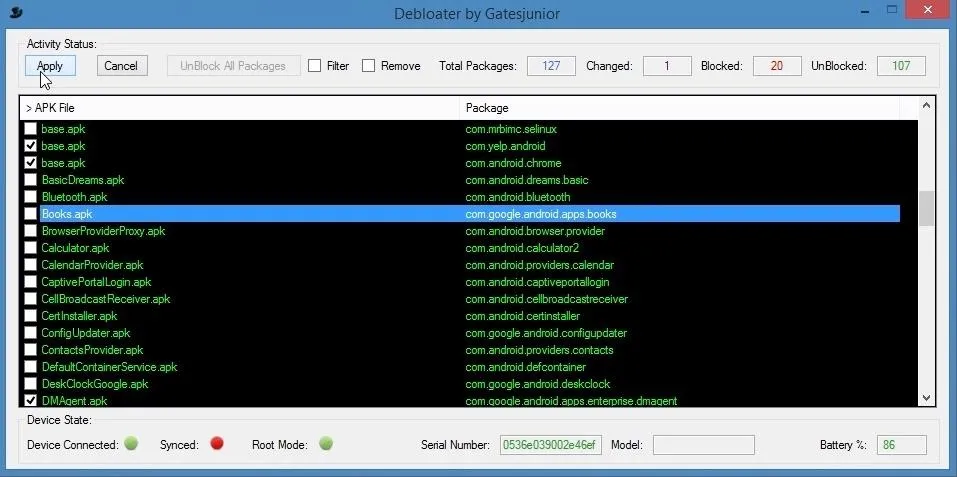This screenshot has width=957, height=477.
Task: Check the DeskClockGoogle.apk checkbox
Action: [30, 384]
